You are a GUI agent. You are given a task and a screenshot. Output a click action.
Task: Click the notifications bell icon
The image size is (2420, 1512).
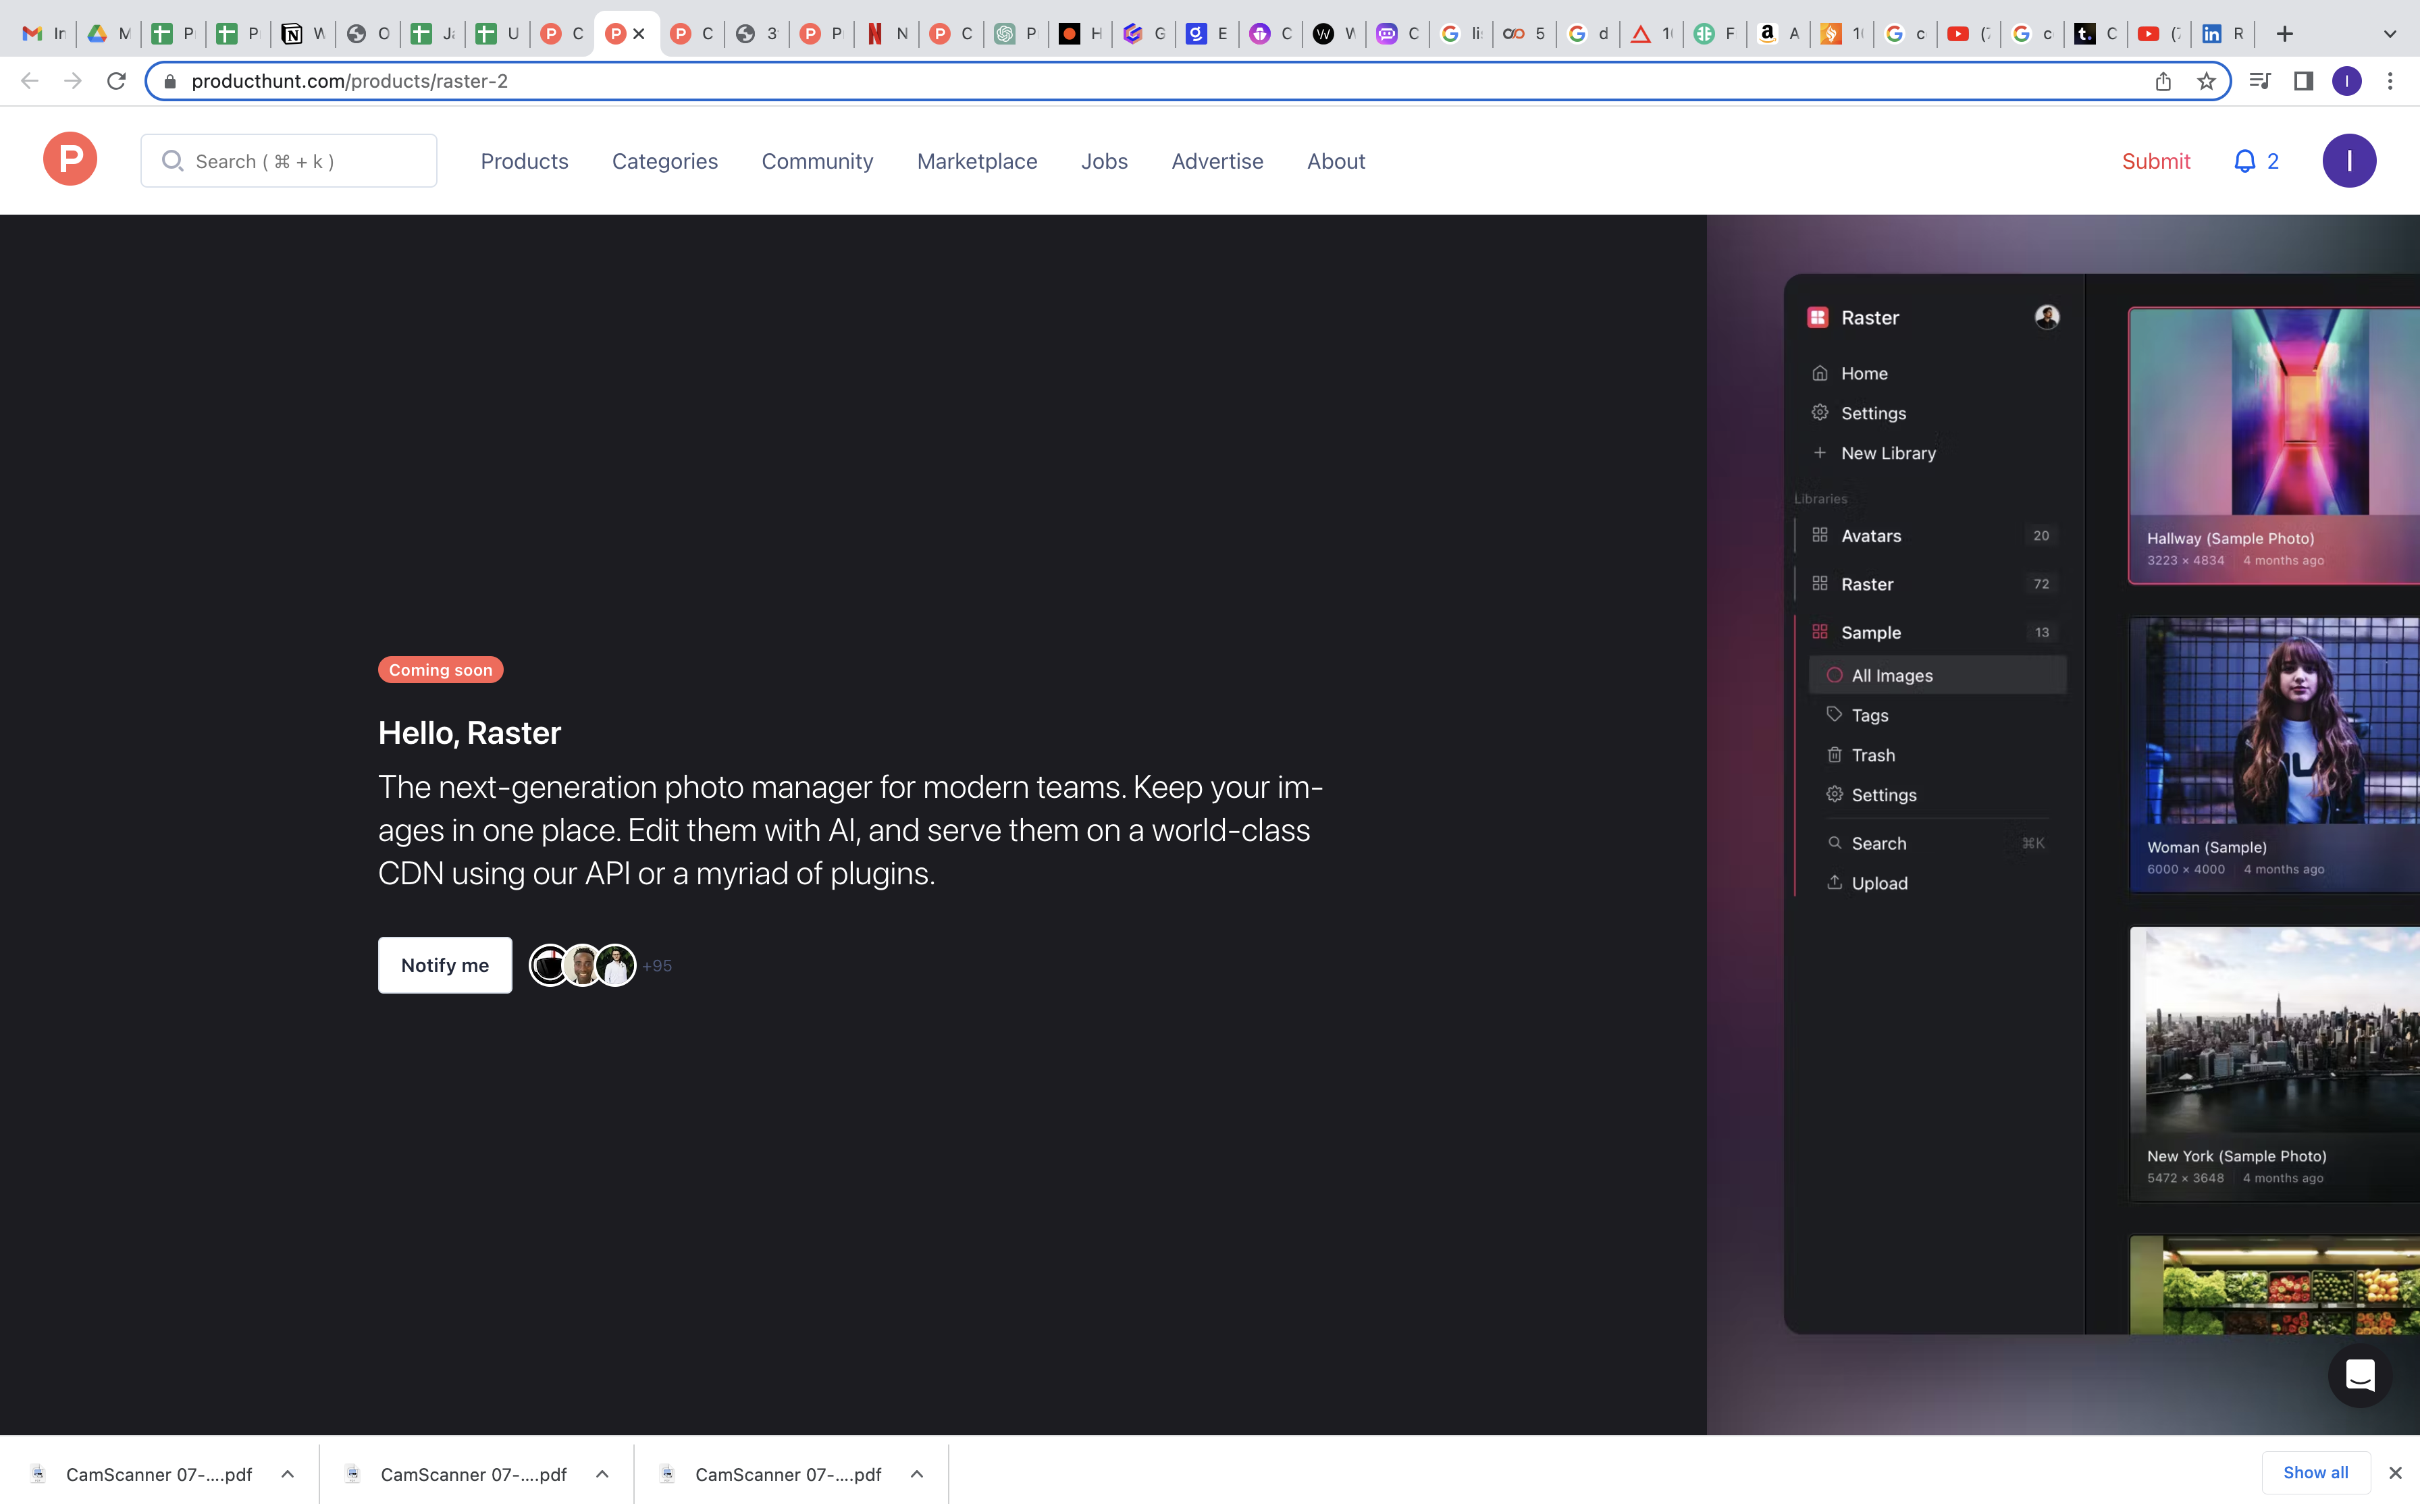click(x=2245, y=161)
